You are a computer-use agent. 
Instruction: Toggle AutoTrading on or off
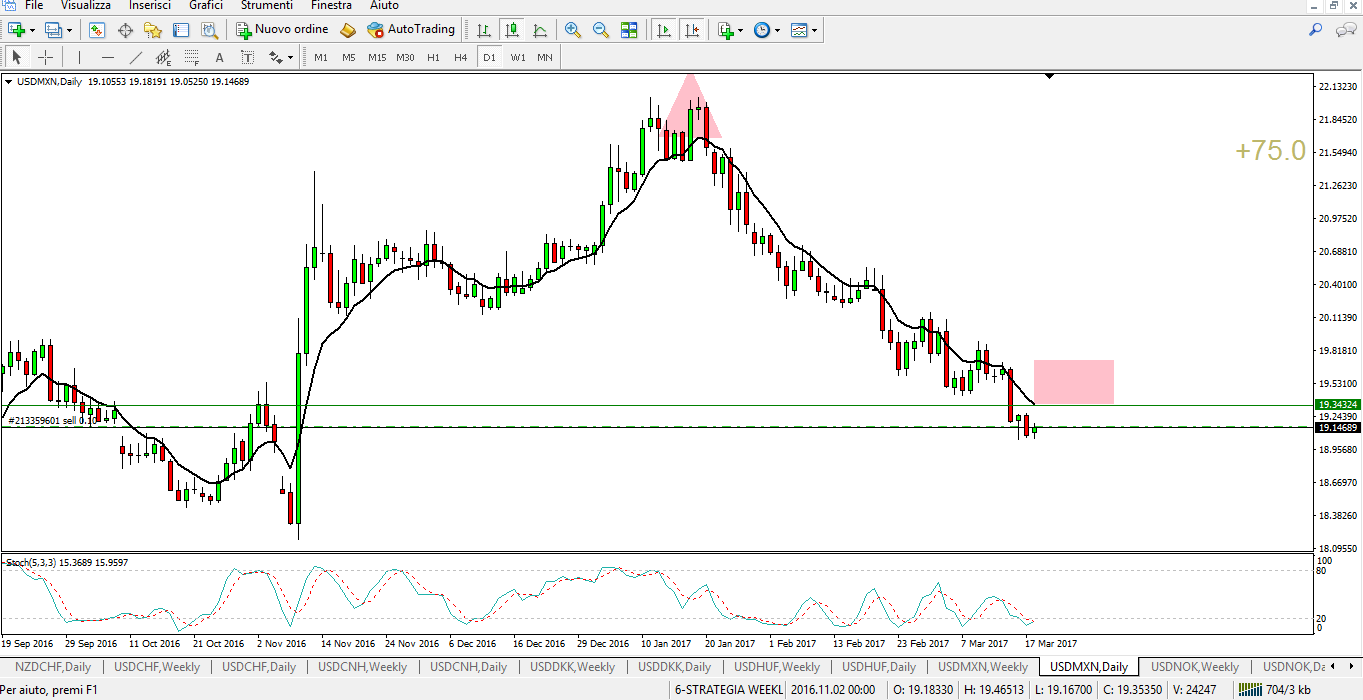click(411, 30)
